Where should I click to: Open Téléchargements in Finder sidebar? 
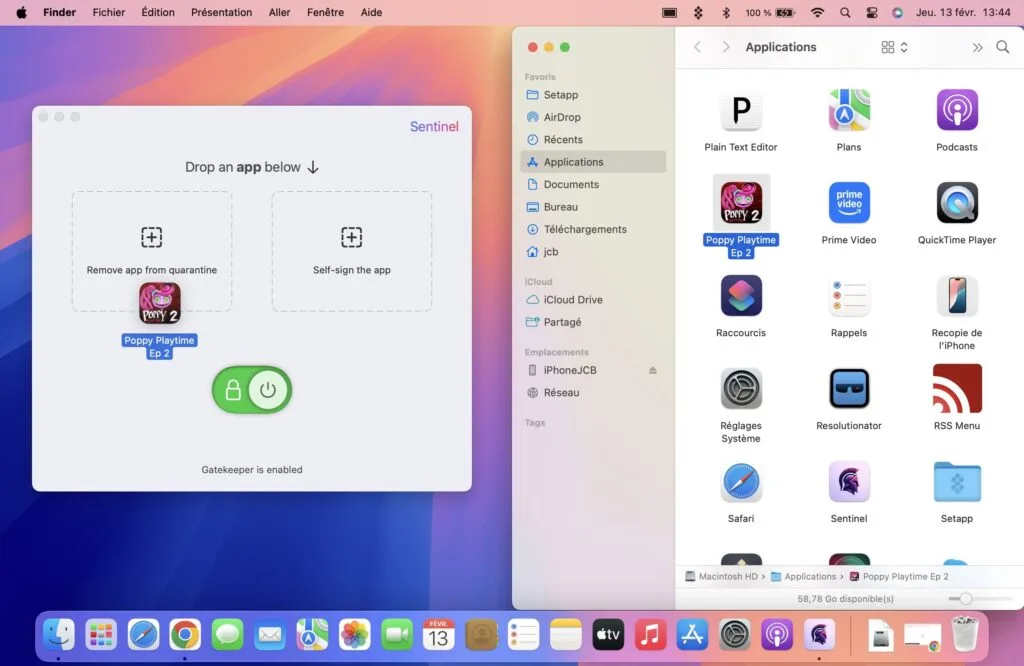[593, 229]
